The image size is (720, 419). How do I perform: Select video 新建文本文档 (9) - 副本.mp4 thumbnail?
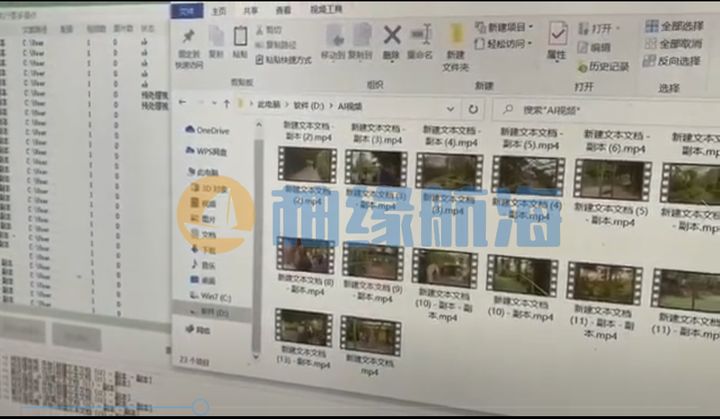point(373,261)
